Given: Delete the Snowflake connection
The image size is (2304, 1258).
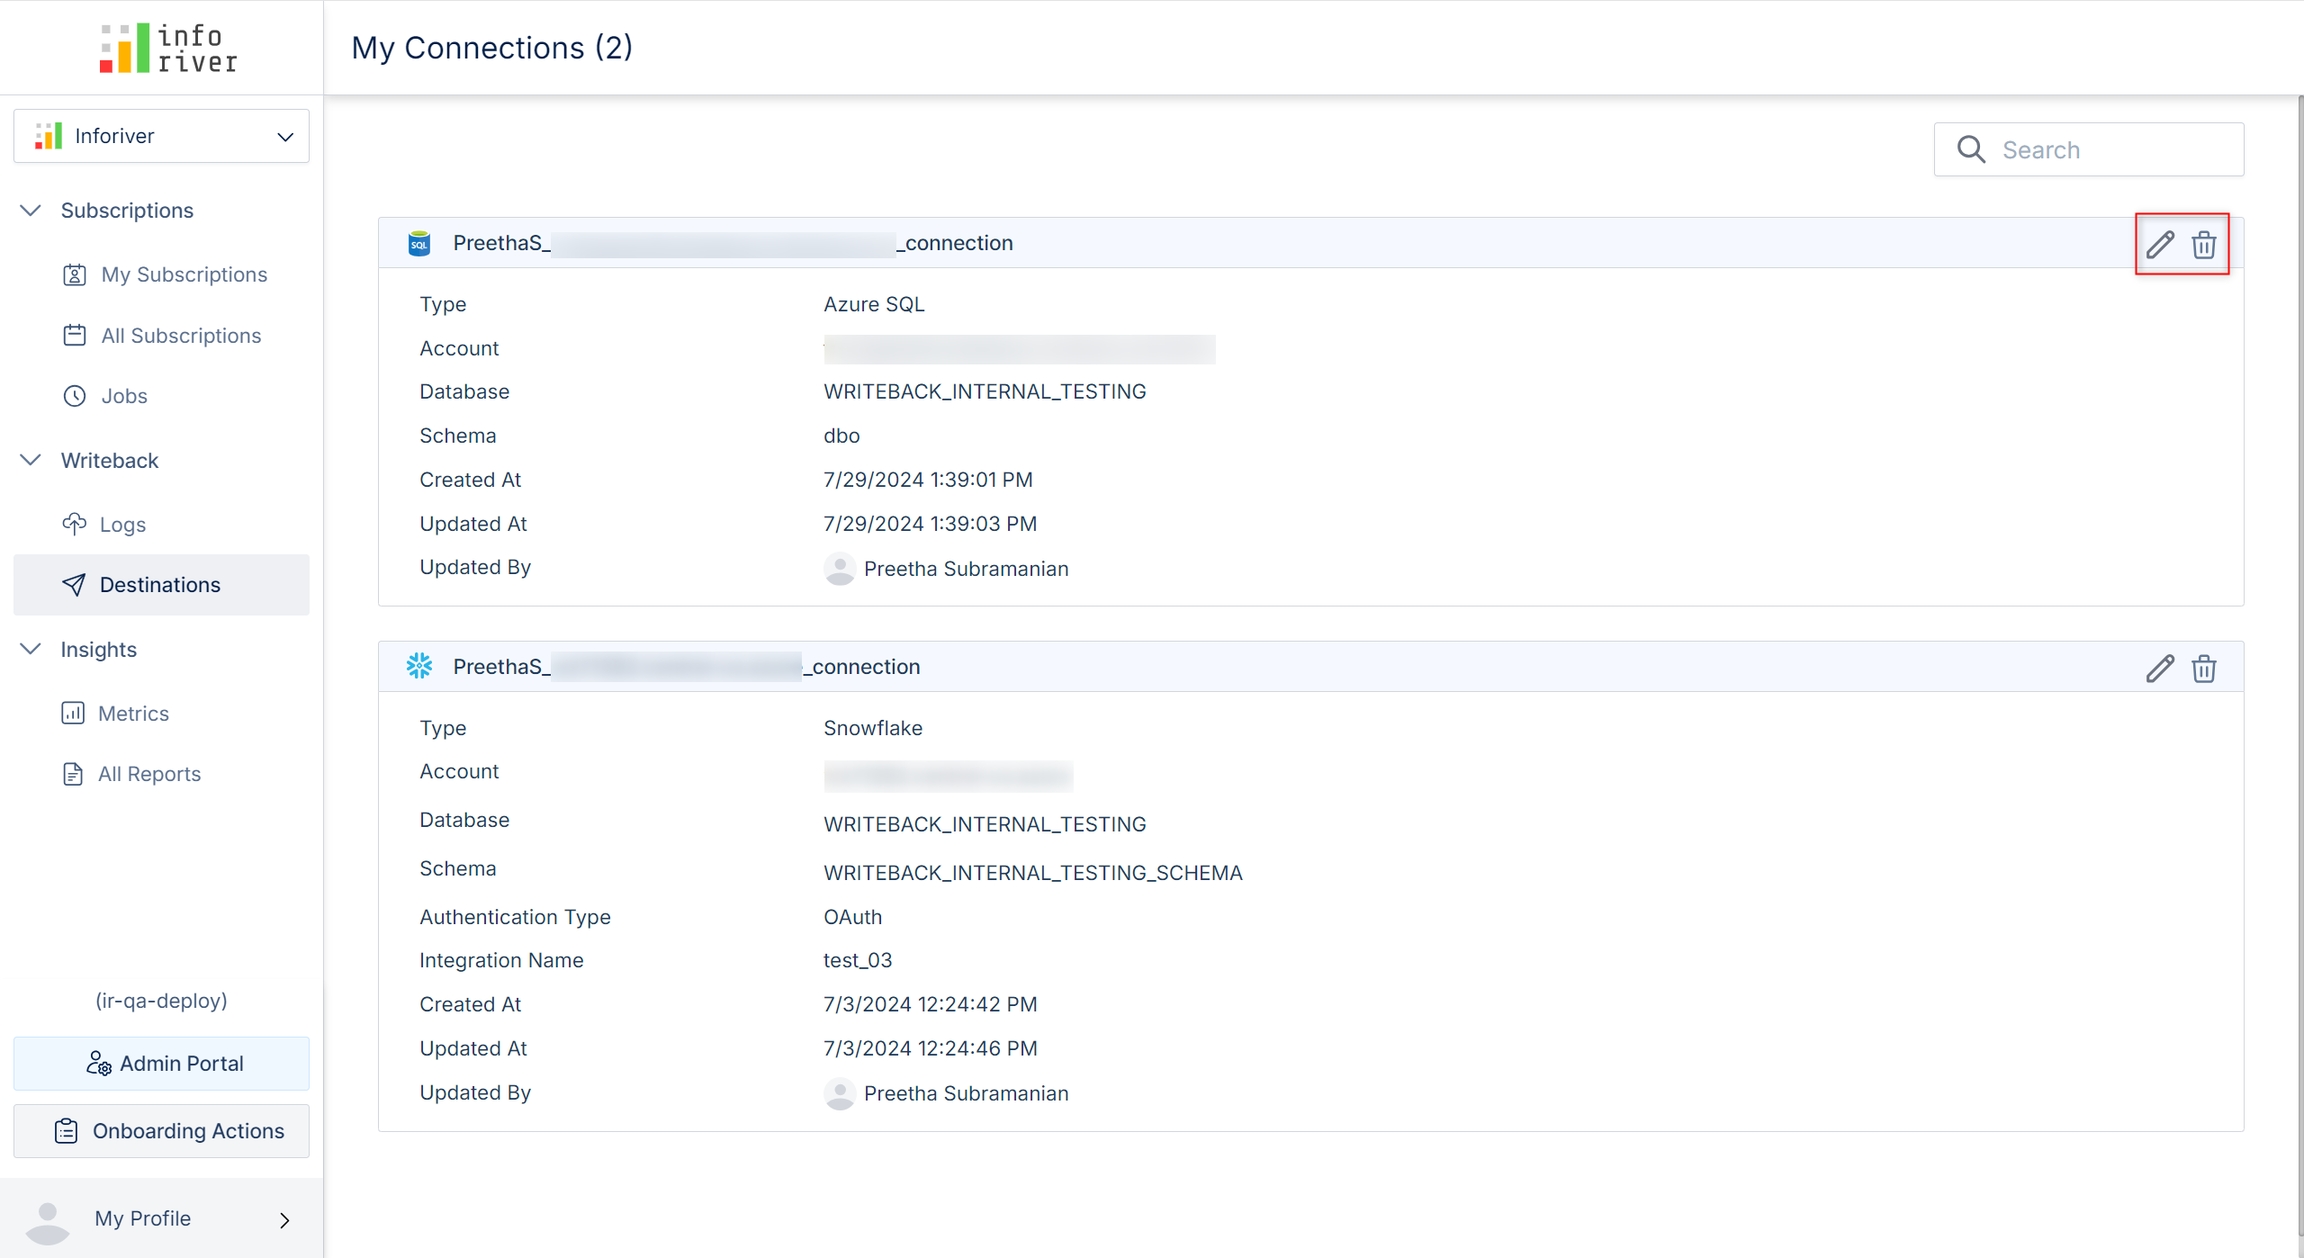Looking at the screenshot, I should (x=2204, y=668).
